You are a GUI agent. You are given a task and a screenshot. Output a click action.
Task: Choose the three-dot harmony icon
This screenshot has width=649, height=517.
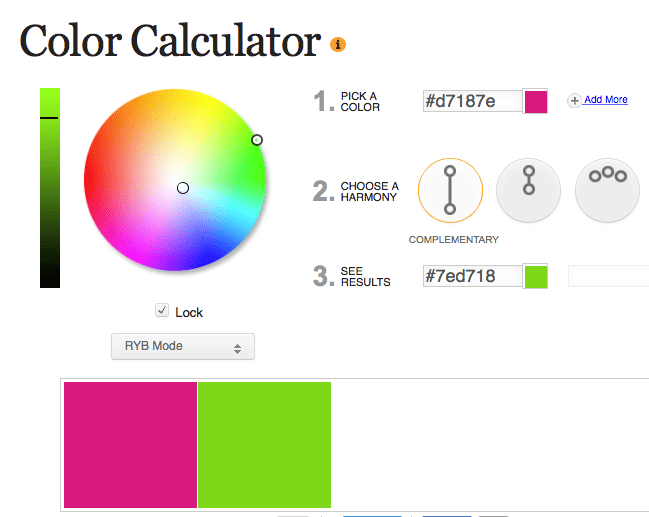(607, 189)
